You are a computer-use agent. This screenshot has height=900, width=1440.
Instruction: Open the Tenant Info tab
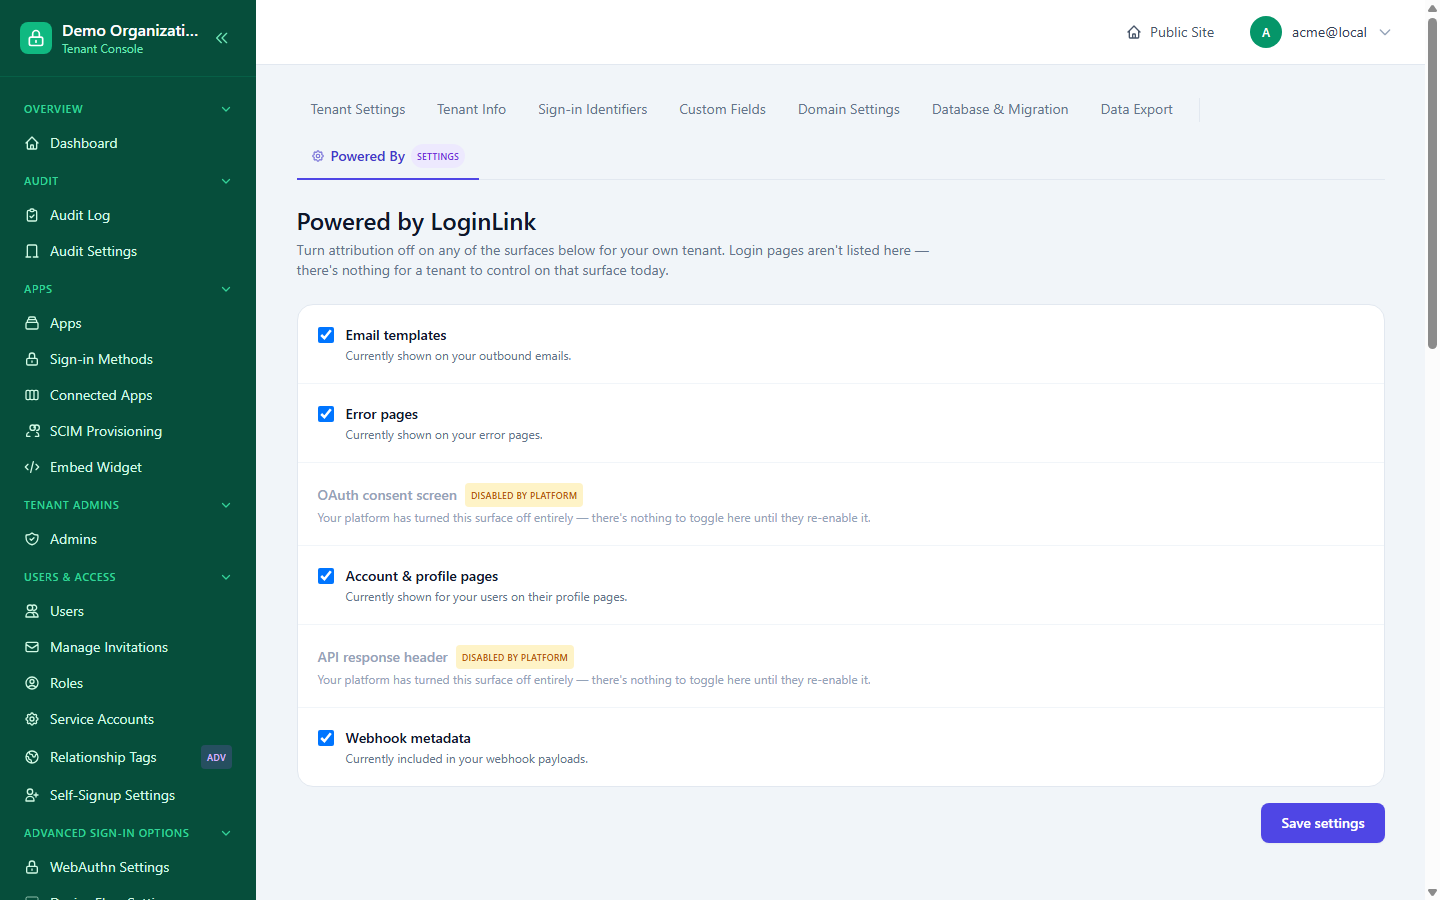pos(472,109)
